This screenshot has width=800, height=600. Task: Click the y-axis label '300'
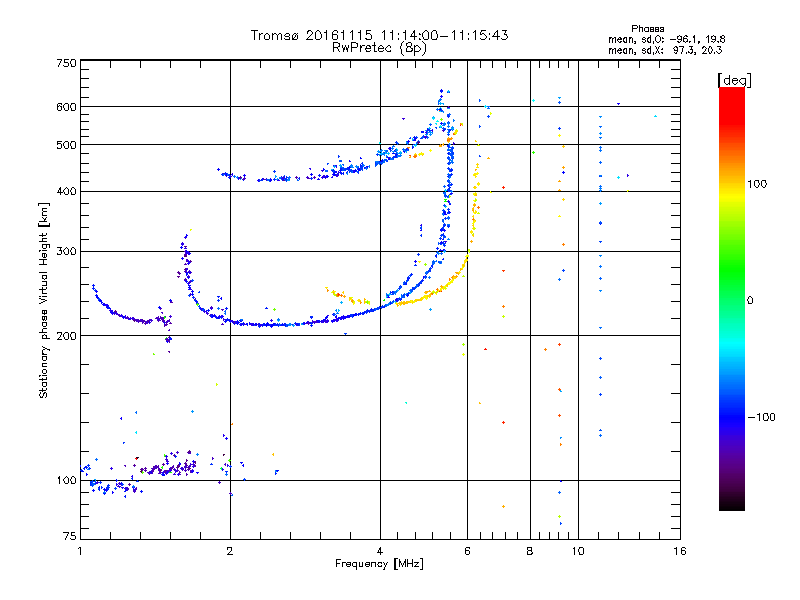(x=66, y=251)
